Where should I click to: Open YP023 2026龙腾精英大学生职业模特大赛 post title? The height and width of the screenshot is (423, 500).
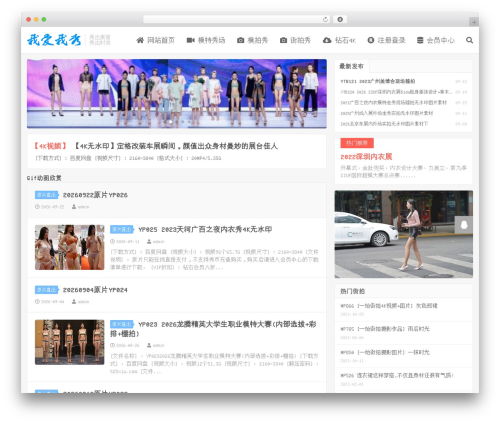(x=213, y=329)
